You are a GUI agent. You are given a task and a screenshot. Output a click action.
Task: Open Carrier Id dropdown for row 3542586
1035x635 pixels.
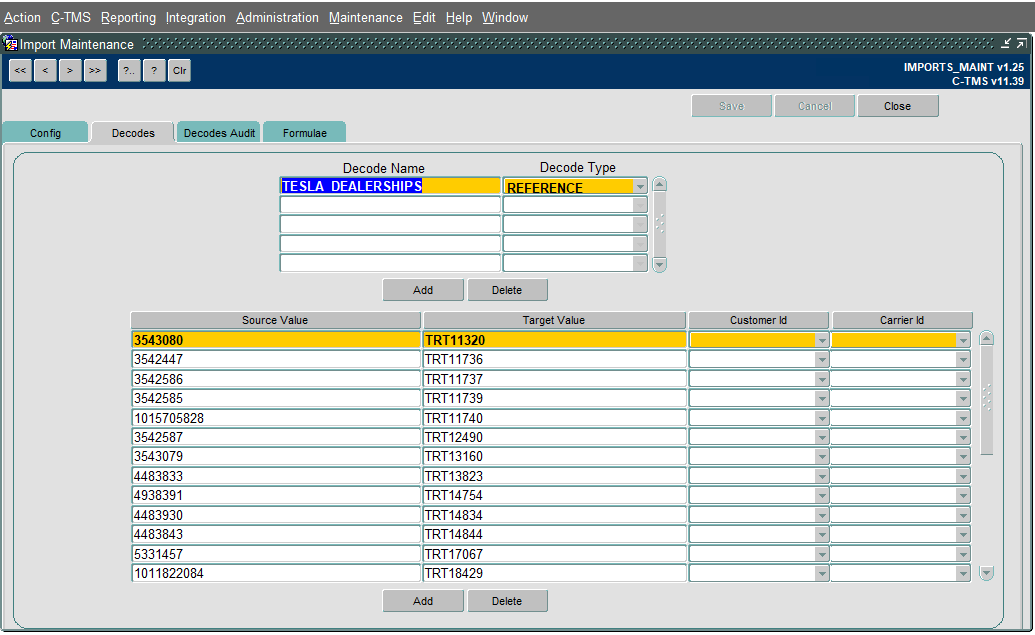coord(963,380)
